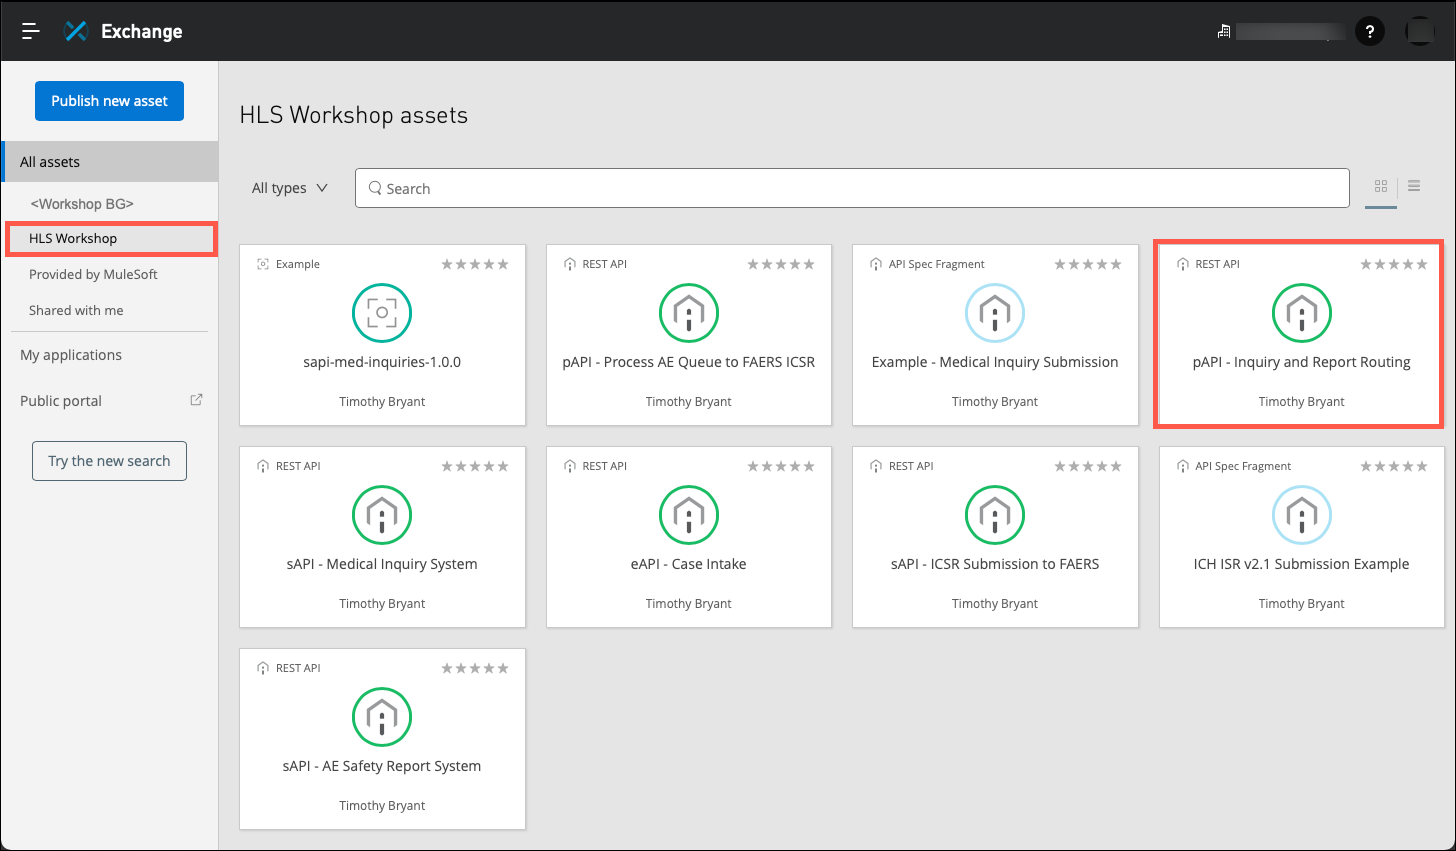Click the API Spec Fragment label on ICH ISR card

tap(1243, 466)
